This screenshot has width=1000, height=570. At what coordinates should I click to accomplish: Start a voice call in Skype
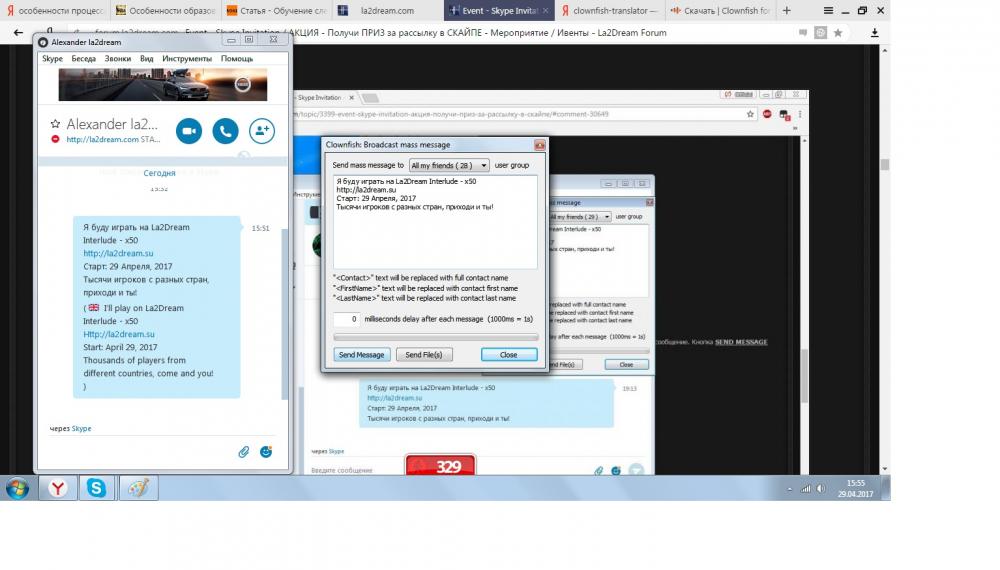[225, 131]
